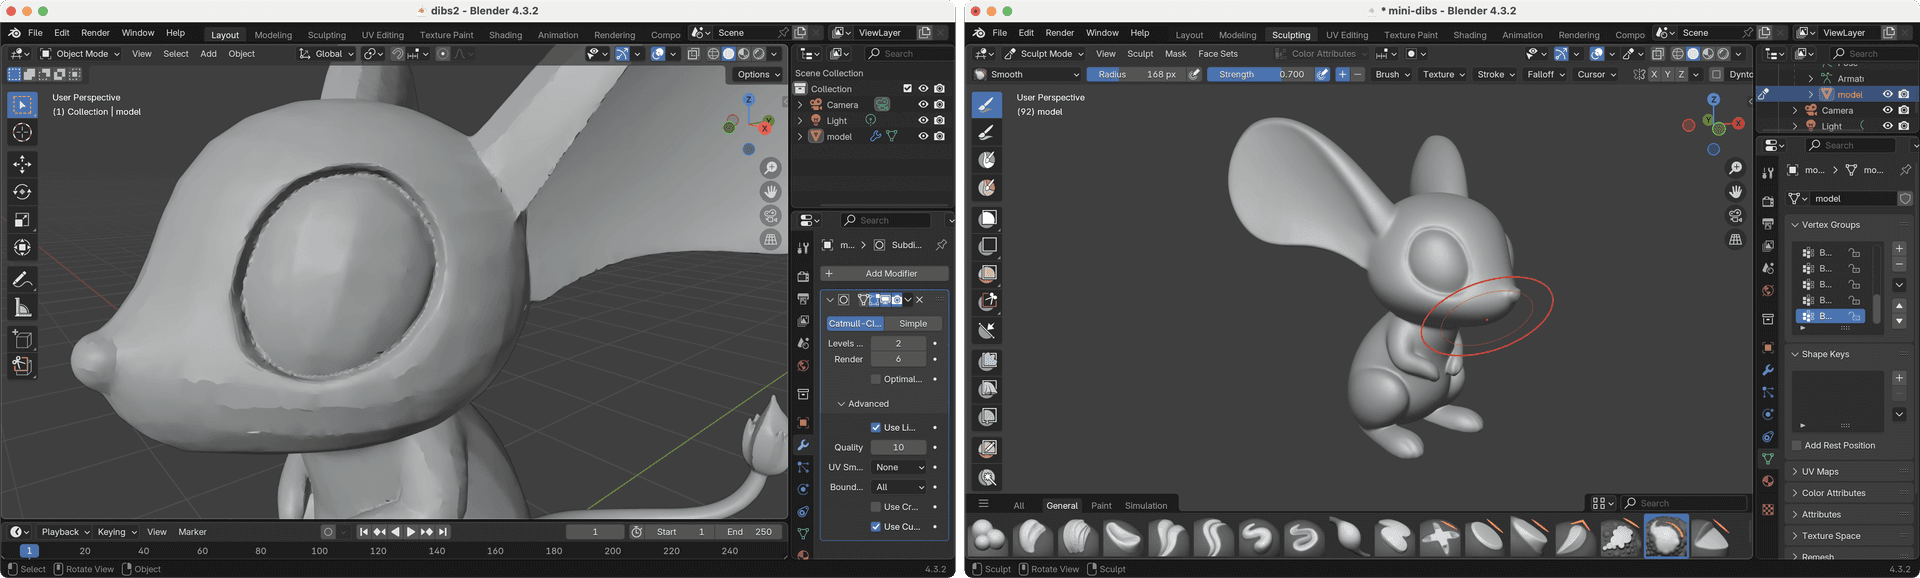
Task: Select the Mask tool in mini-dibs toolbar
Action: click(x=987, y=160)
